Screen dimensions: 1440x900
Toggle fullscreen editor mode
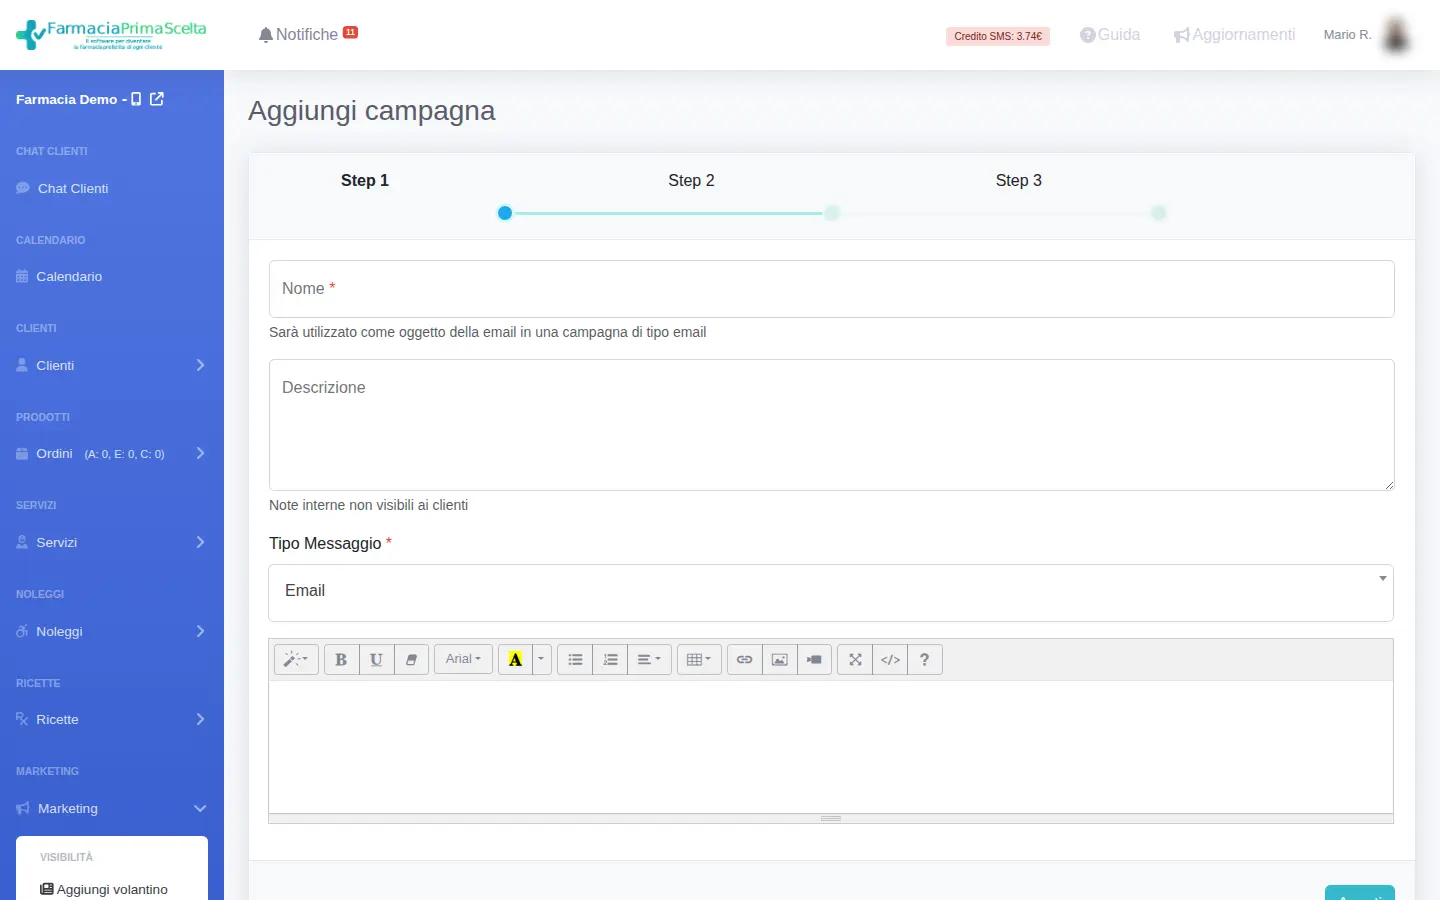(855, 659)
